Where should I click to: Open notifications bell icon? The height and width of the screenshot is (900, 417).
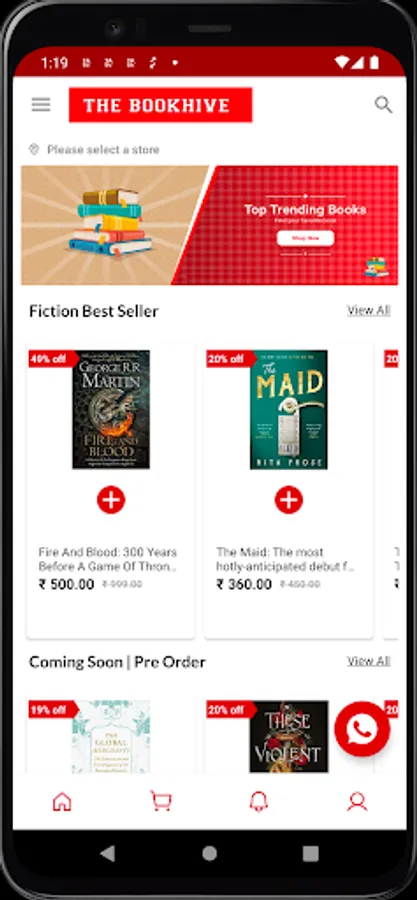click(259, 801)
